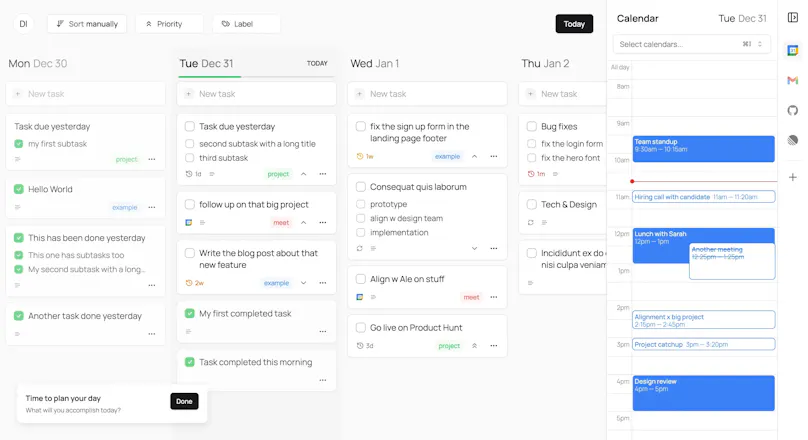Viewport: 808px width, 440px height.
Task: Click the priority chevron on follow up task
Action: tap(304, 223)
